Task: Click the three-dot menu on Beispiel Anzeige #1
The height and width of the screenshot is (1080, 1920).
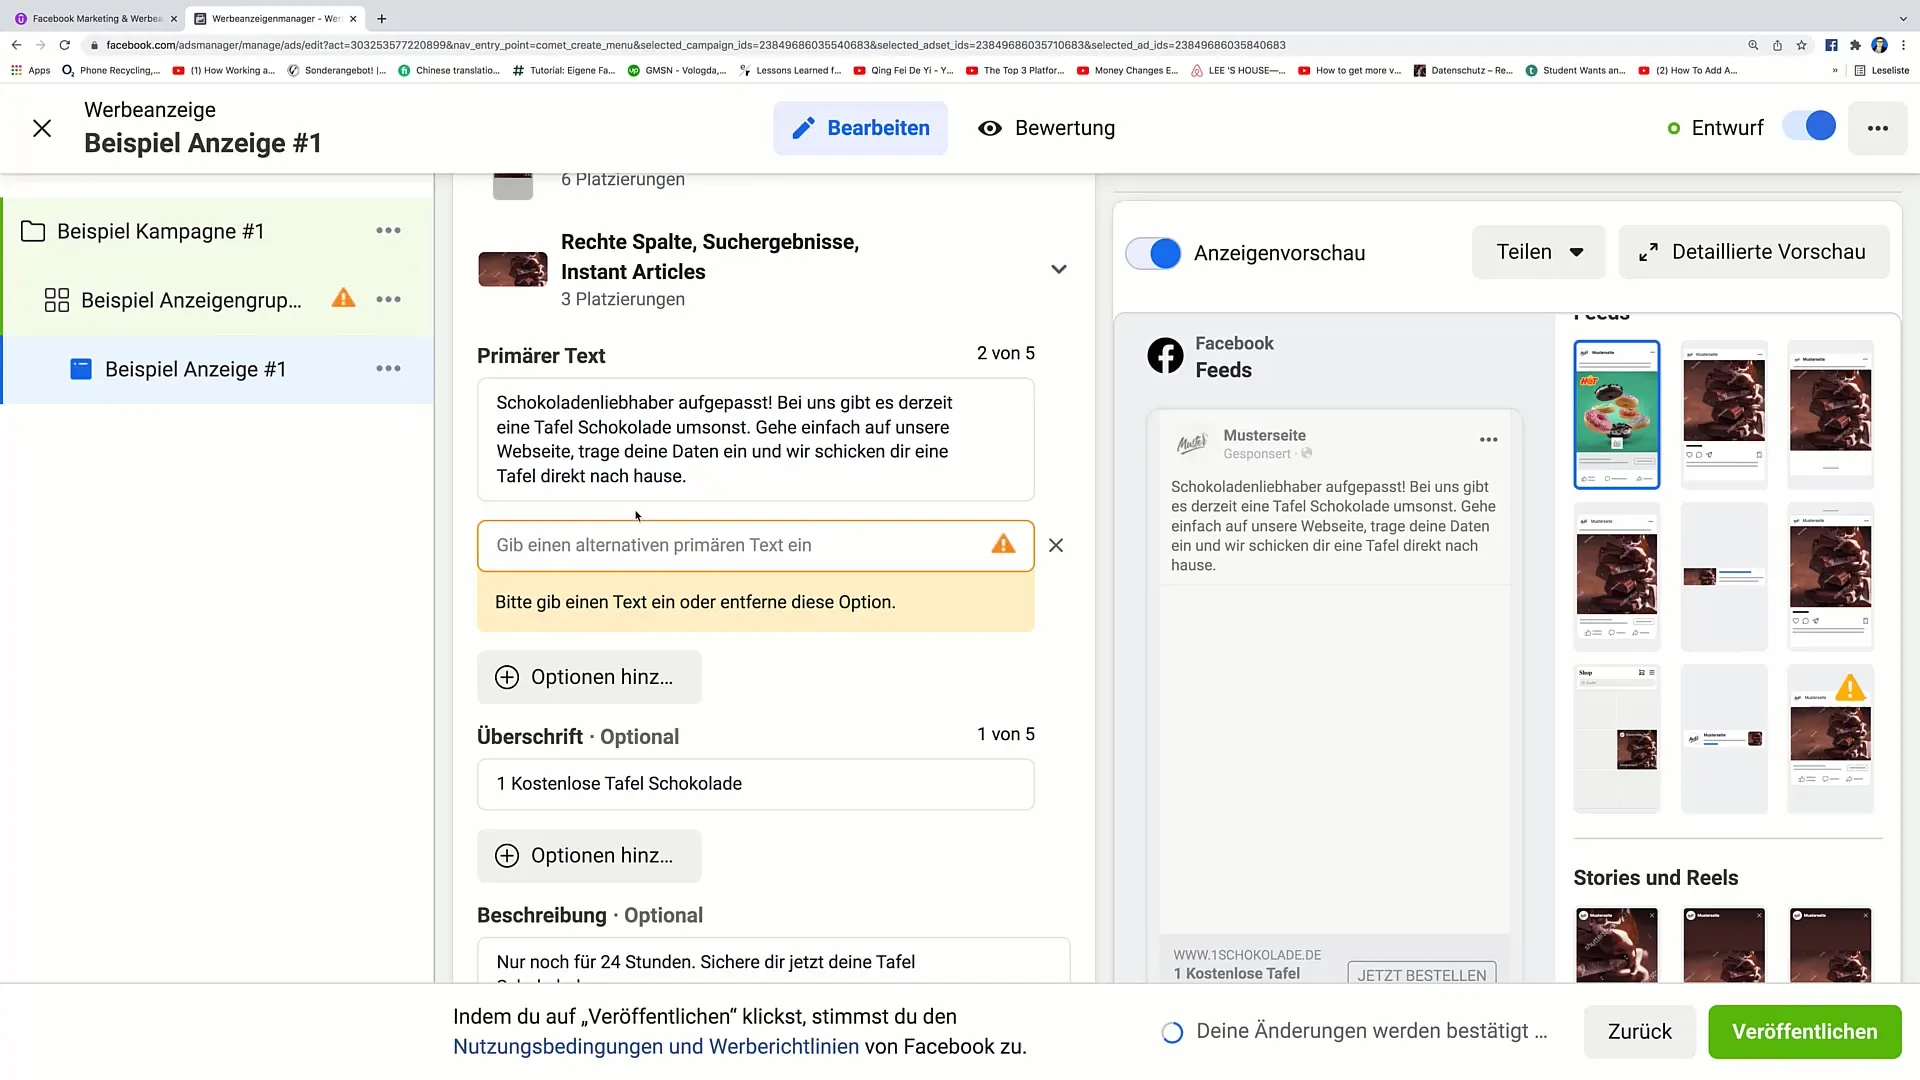Action: (x=390, y=369)
